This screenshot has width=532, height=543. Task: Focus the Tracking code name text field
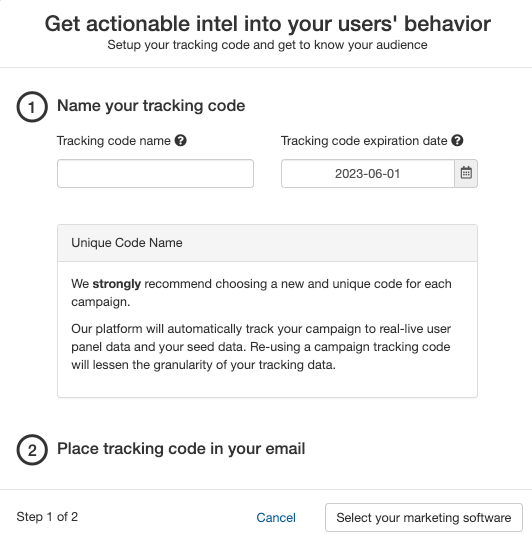click(x=155, y=173)
